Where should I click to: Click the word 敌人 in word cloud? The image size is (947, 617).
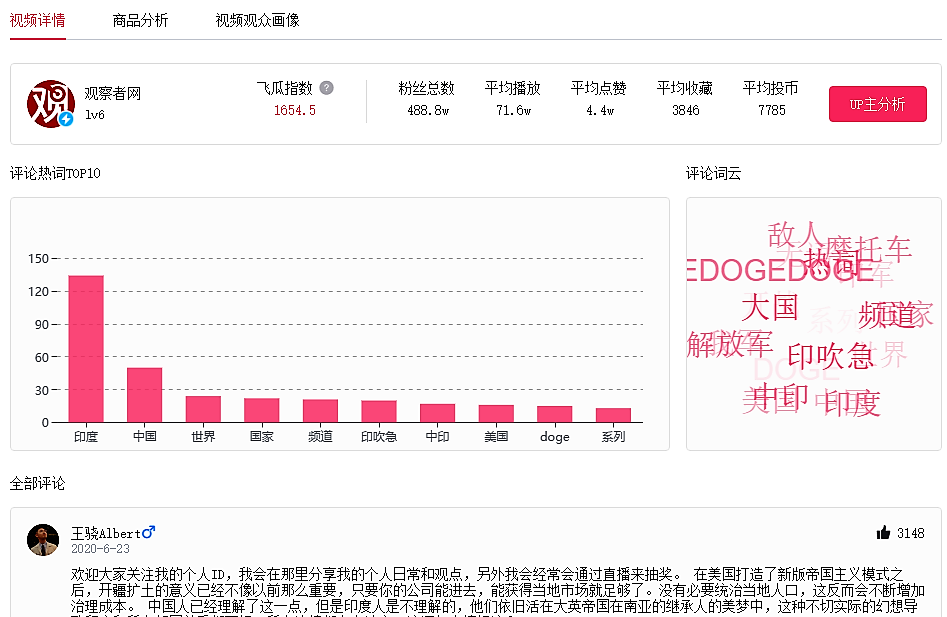[794, 234]
